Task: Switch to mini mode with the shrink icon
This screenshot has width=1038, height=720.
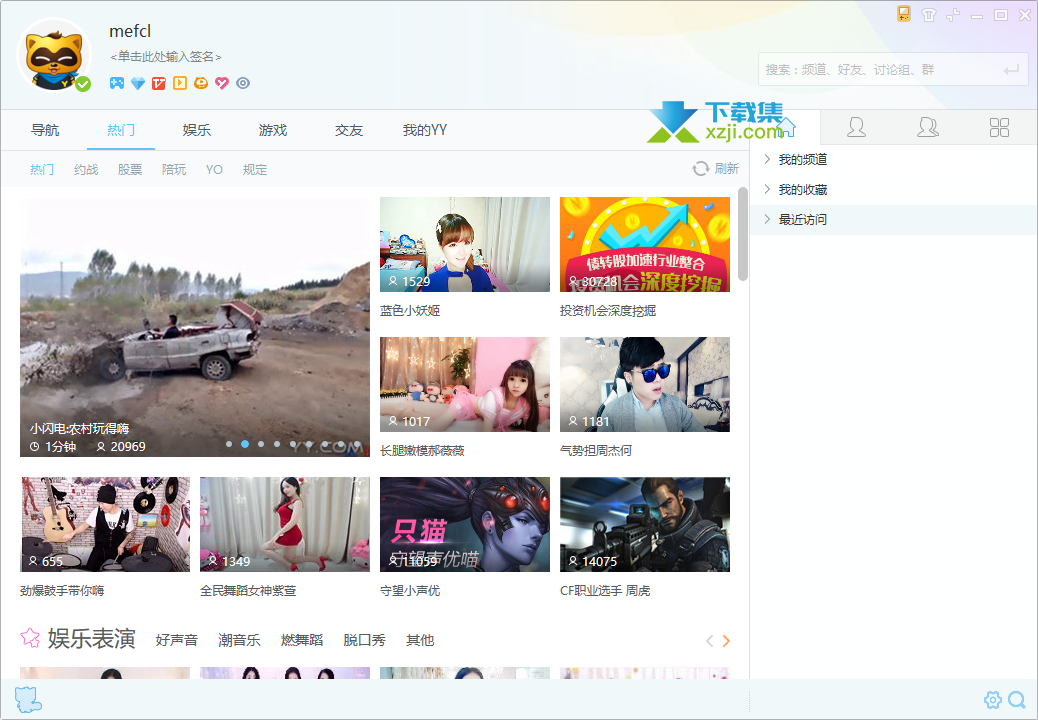Action: click(953, 15)
